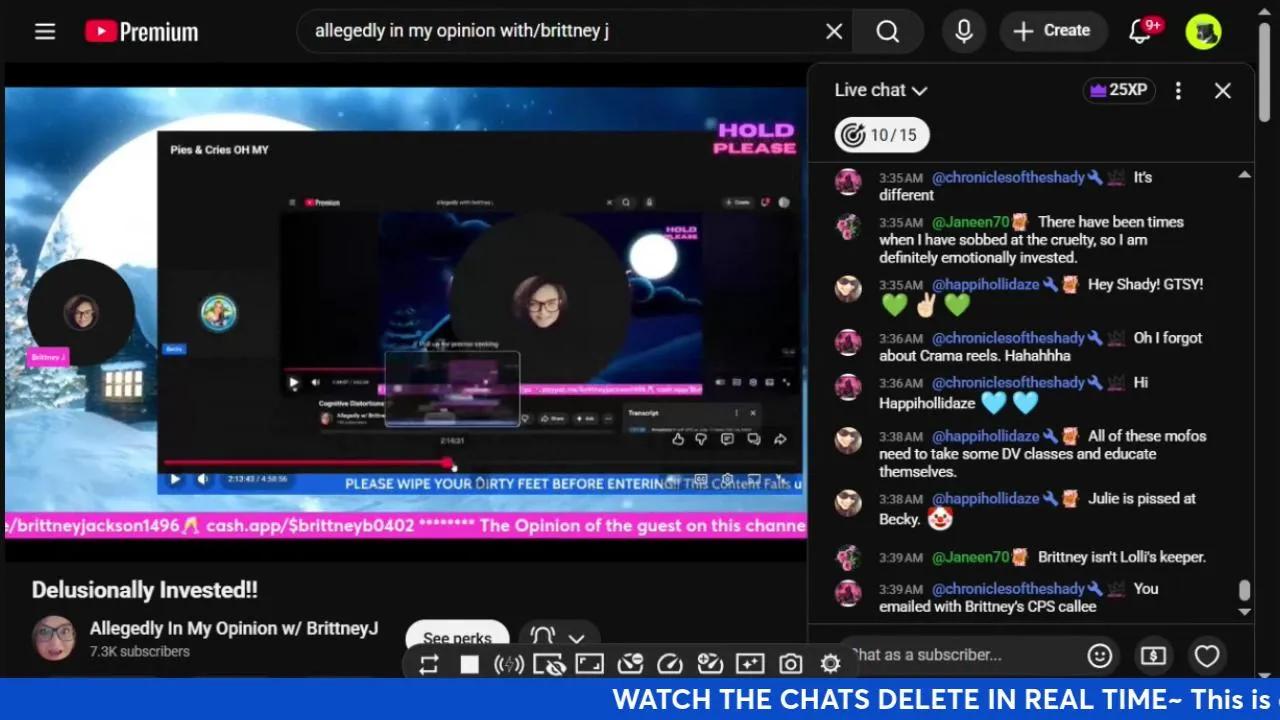Click @Janeen70 avatar at 3:35 AM message
The image size is (1280, 720).
tap(848, 226)
